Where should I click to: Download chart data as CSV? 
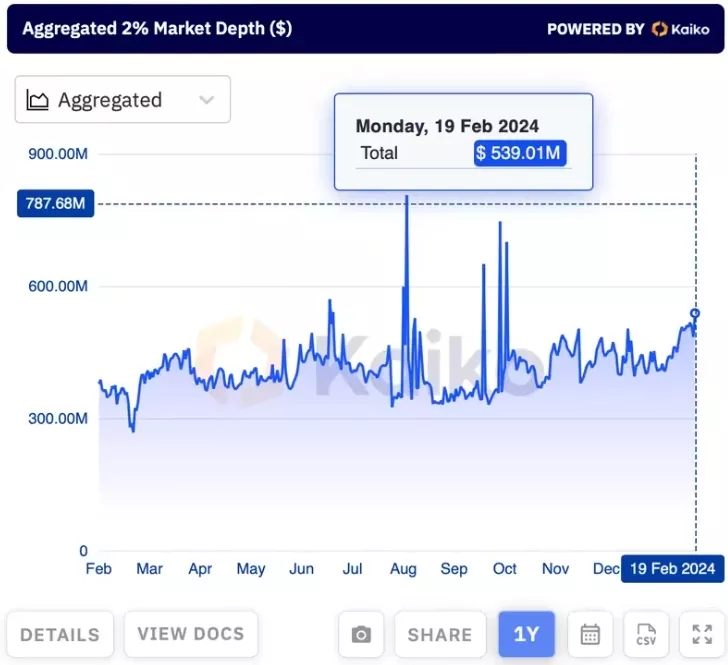[x=646, y=634]
